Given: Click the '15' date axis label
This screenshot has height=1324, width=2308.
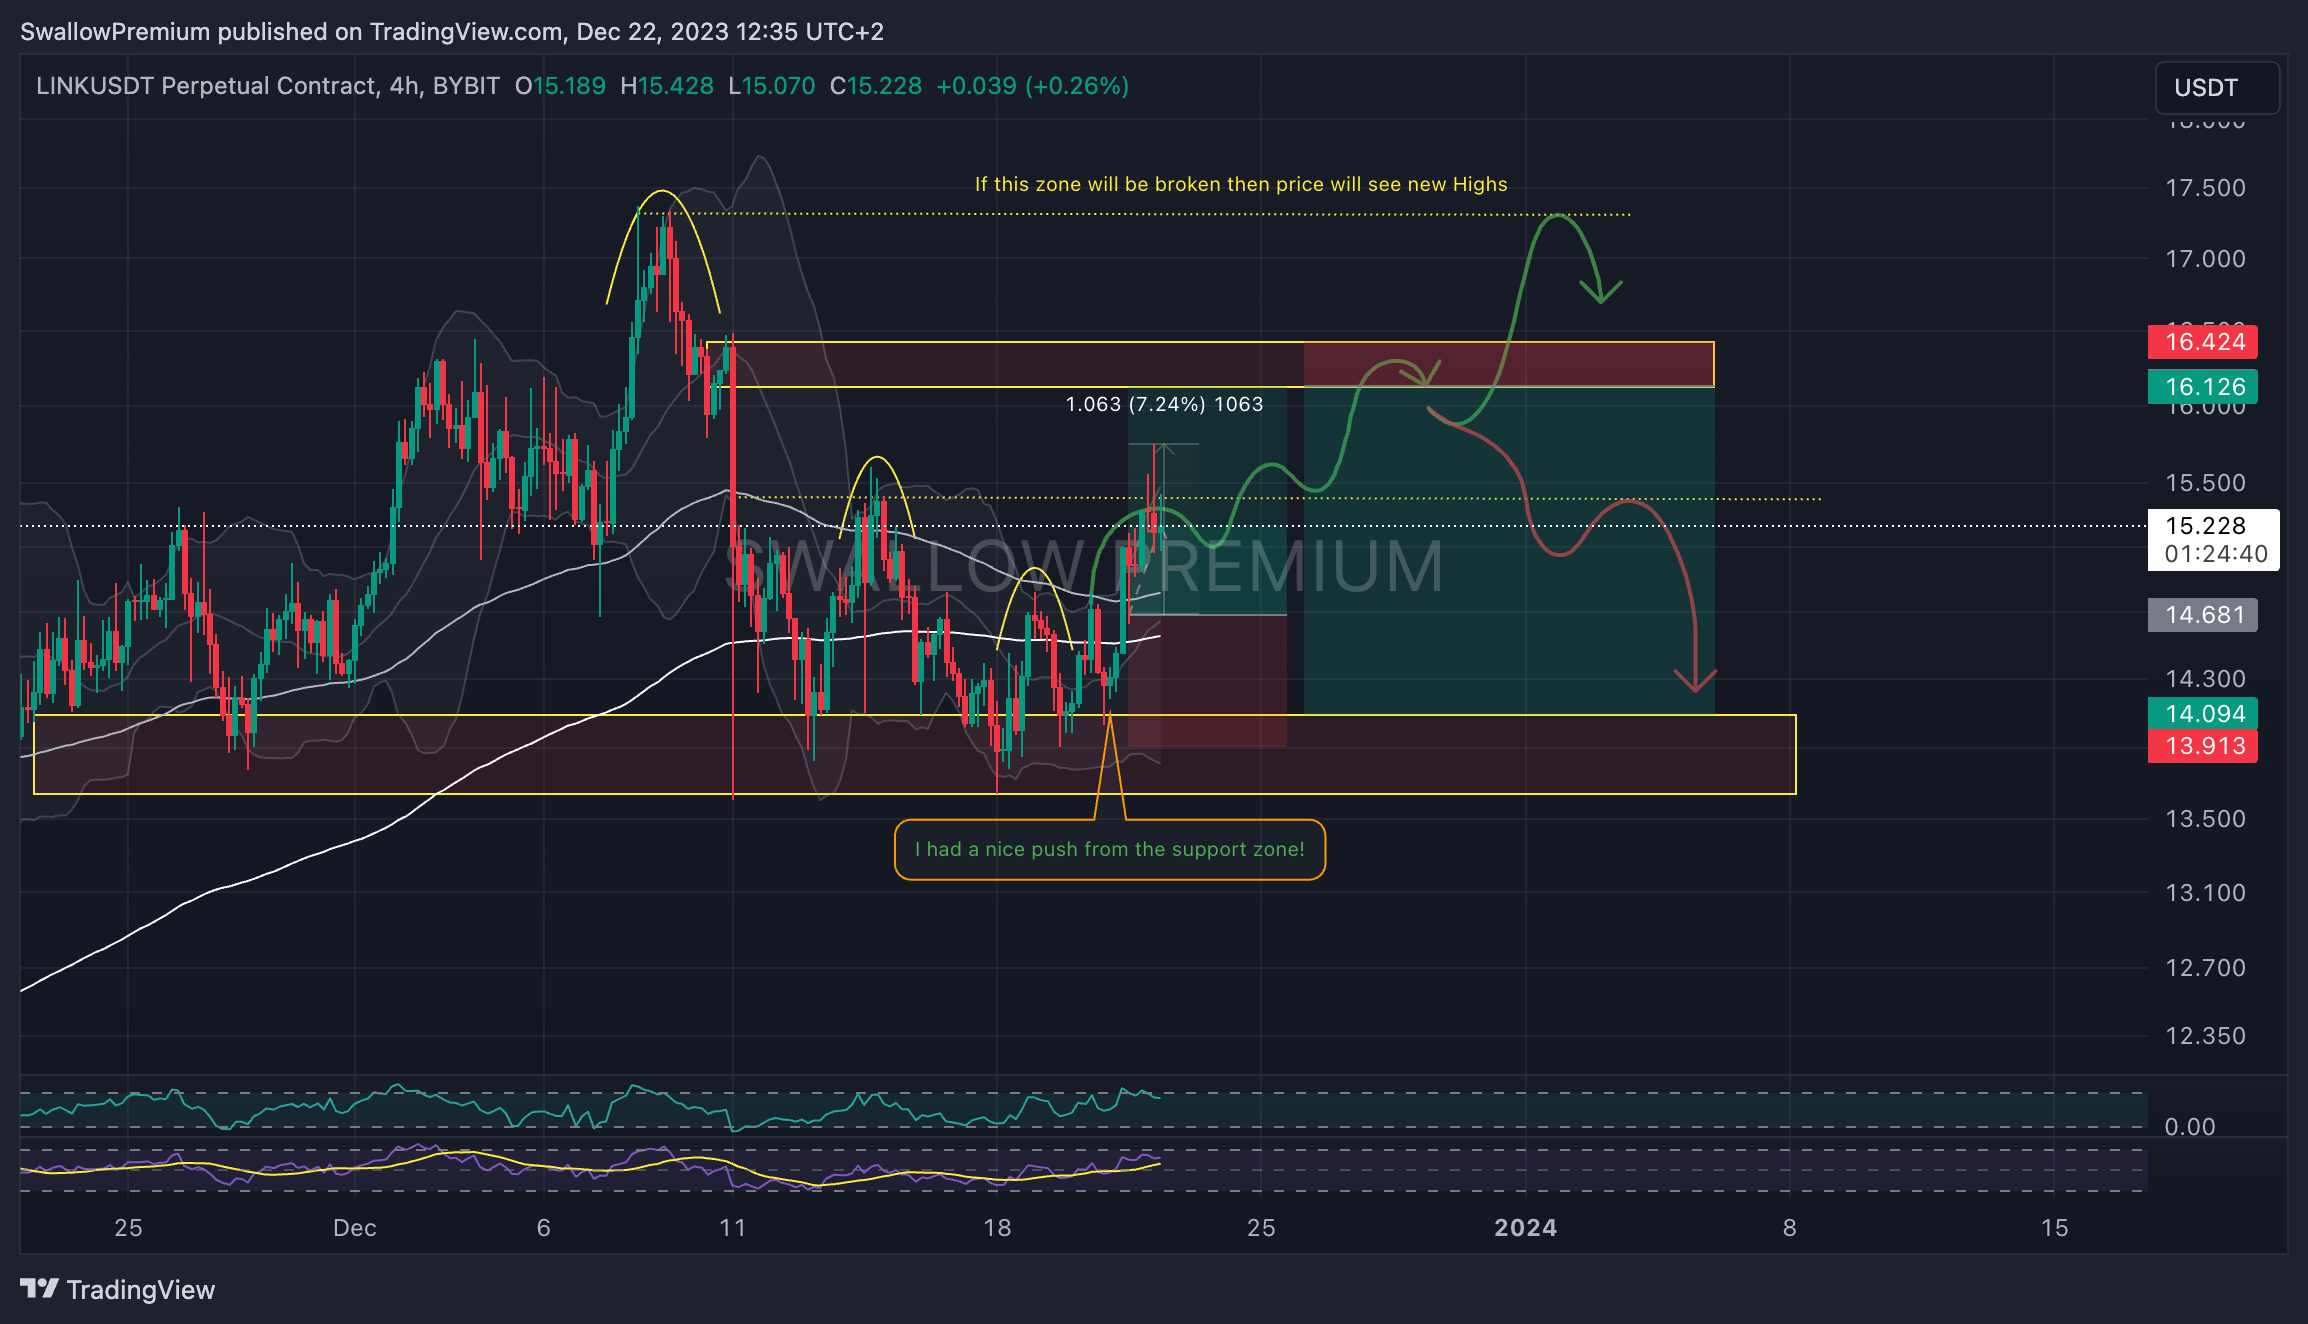Looking at the screenshot, I should [x=2054, y=1228].
